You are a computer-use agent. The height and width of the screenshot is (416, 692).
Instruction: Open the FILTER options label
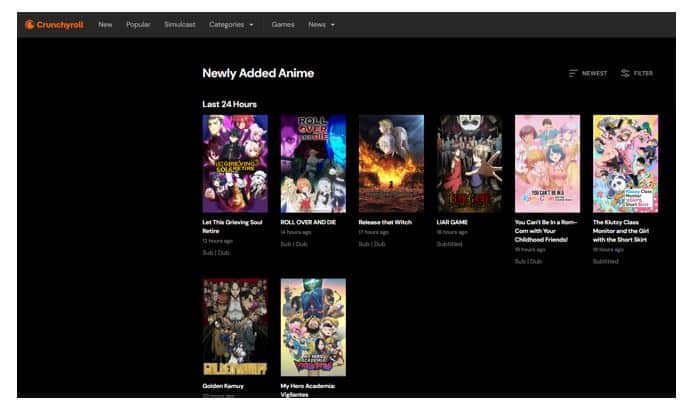[x=643, y=74]
